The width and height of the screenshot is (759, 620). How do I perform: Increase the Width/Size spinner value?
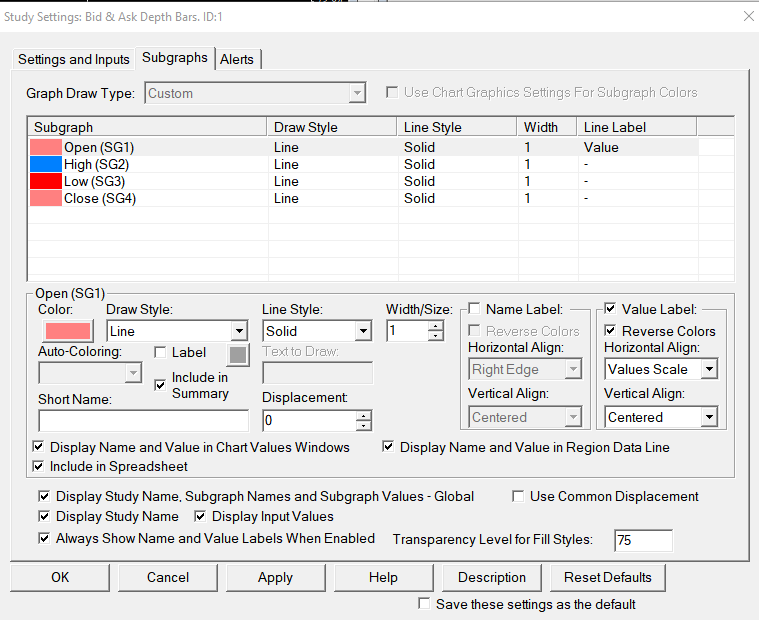pyautogui.click(x=435, y=326)
